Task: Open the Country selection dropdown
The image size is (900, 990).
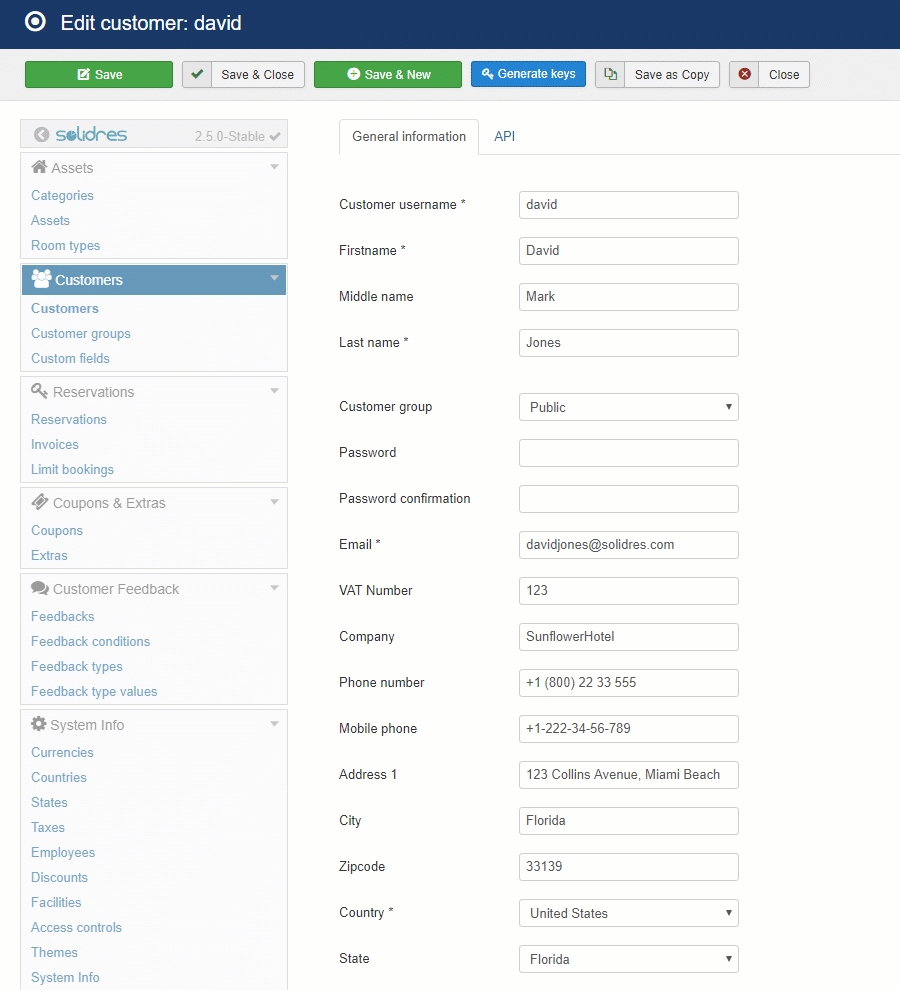Action: coord(628,913)
